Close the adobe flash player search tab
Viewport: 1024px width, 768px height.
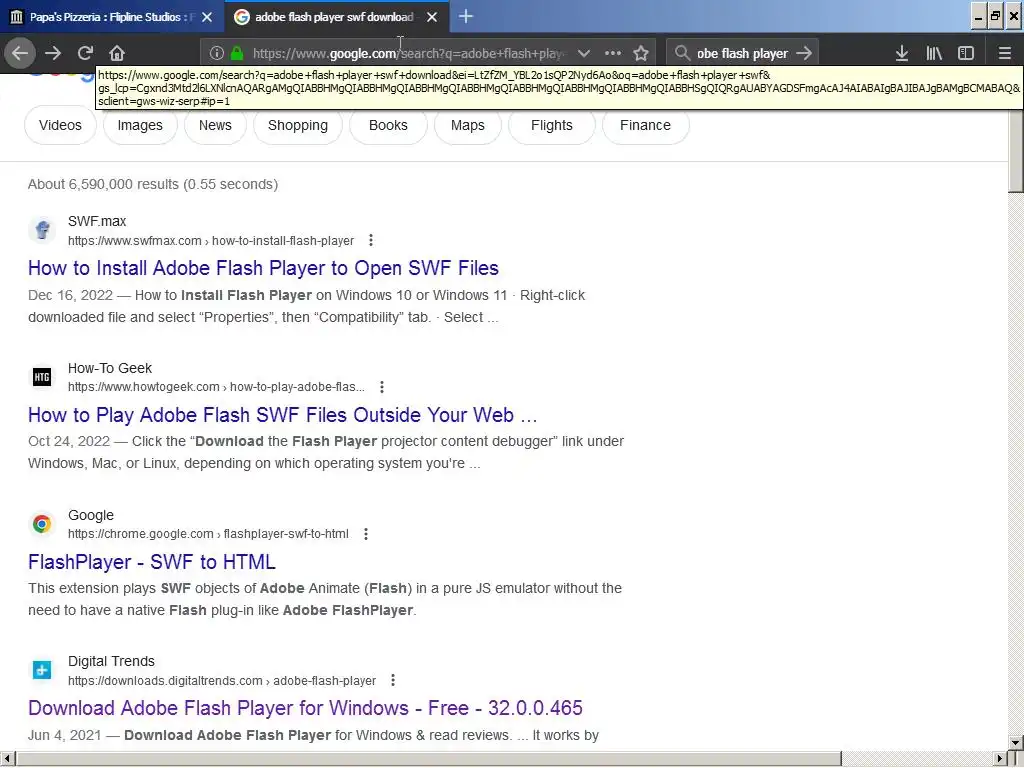pos(432,17)
